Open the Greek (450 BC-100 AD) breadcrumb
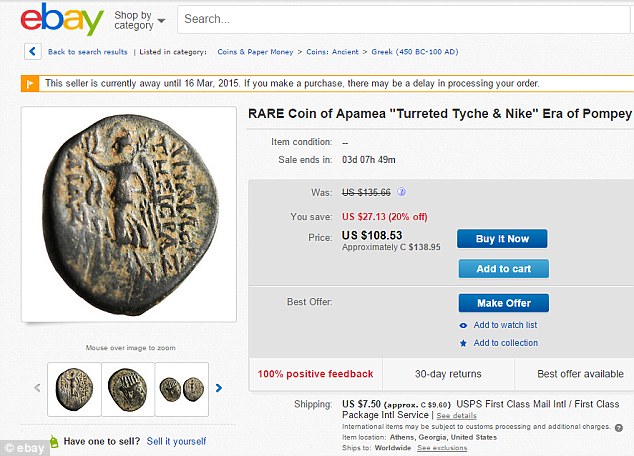634x456 pixels. coord(415,52)
